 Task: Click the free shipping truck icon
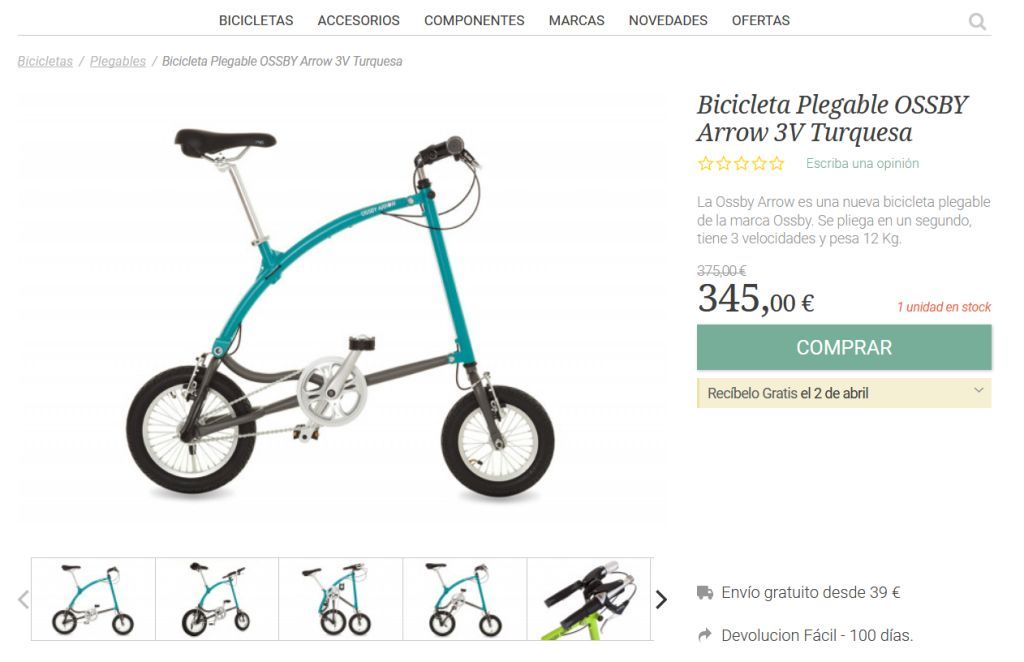(x=705, y=593)
